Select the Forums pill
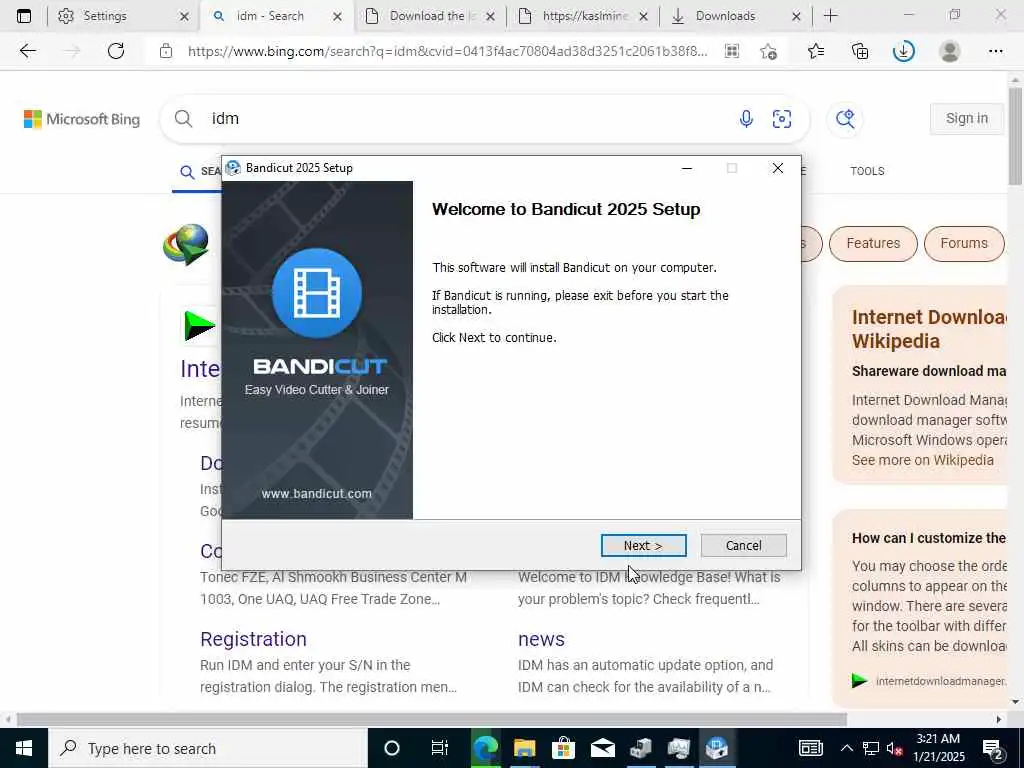 964,243
